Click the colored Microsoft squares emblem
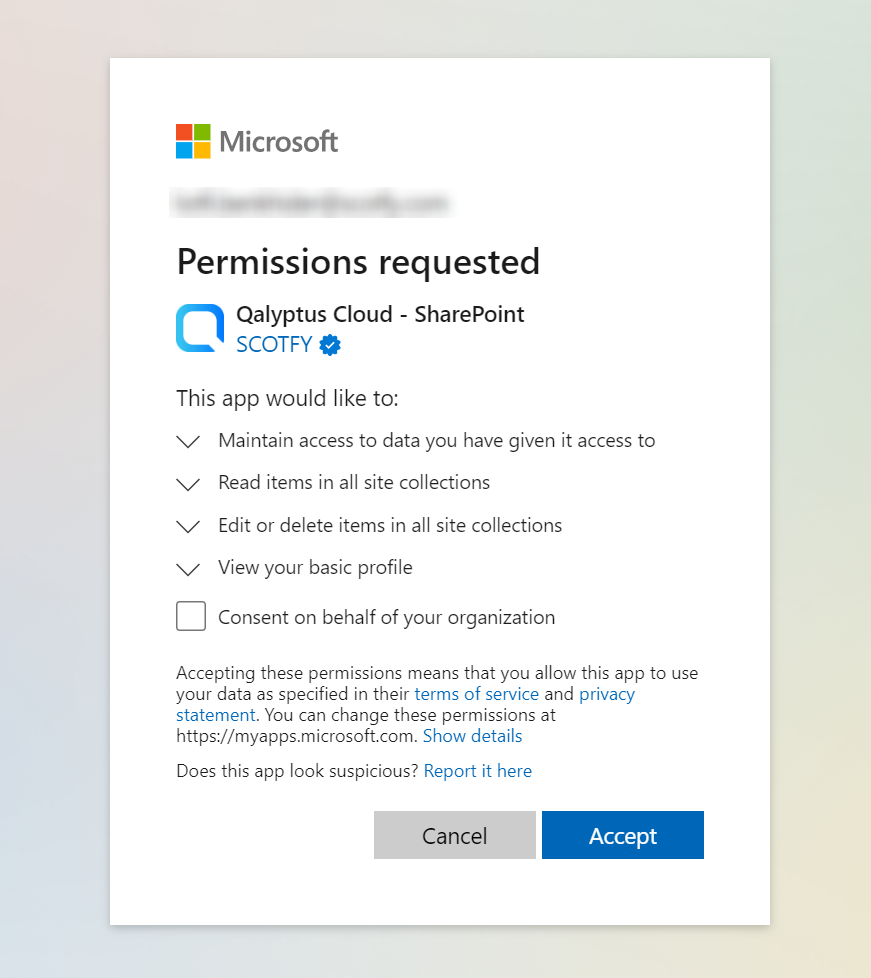871x978 pixels. [x=191, y=141]
